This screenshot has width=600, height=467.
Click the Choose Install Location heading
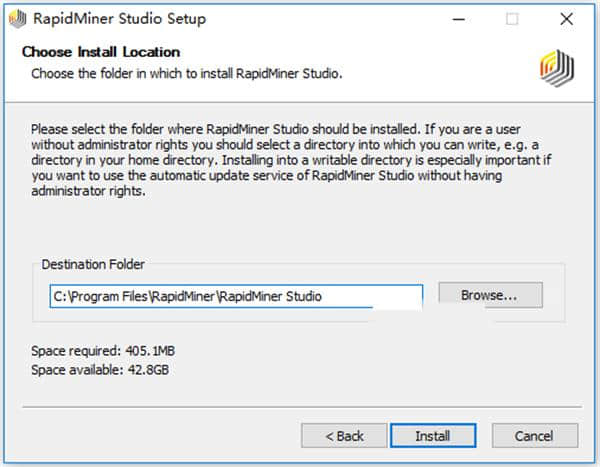click(x=101, y=52)
